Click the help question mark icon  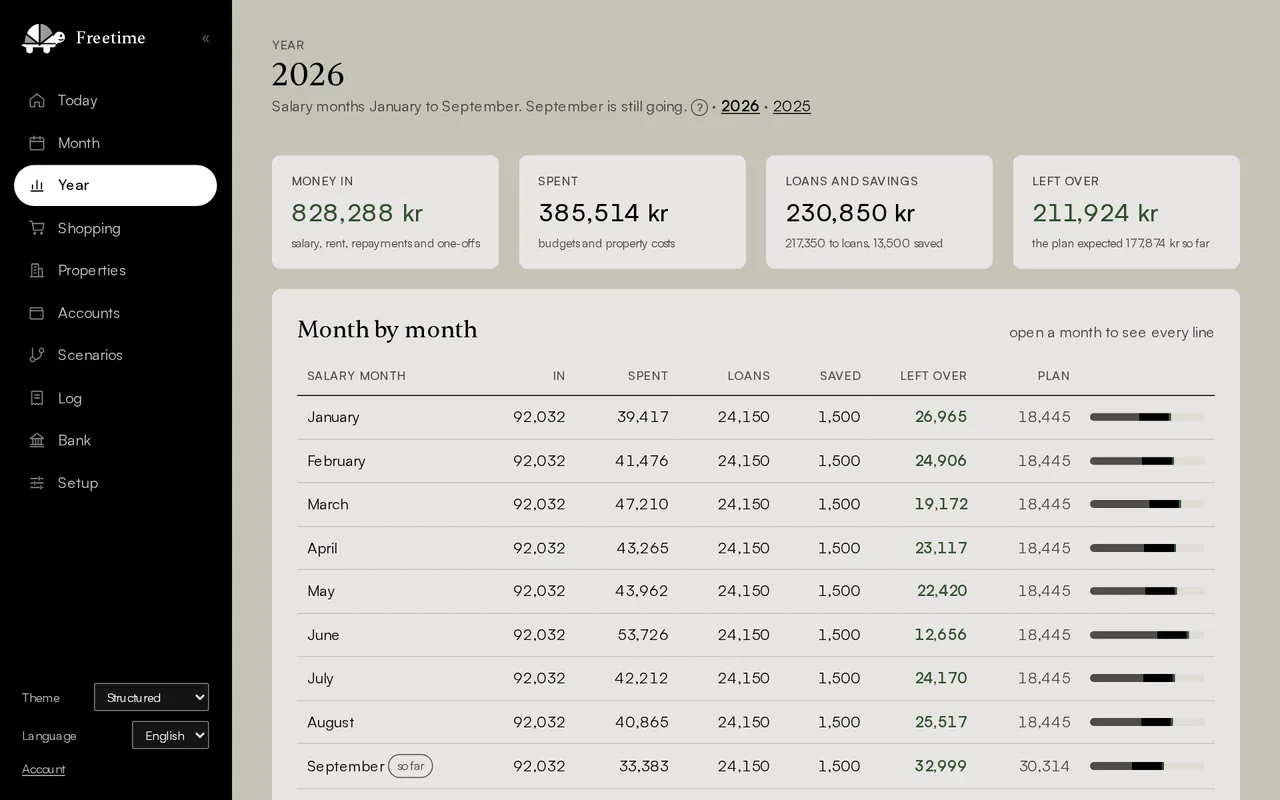tap(700, 107)
